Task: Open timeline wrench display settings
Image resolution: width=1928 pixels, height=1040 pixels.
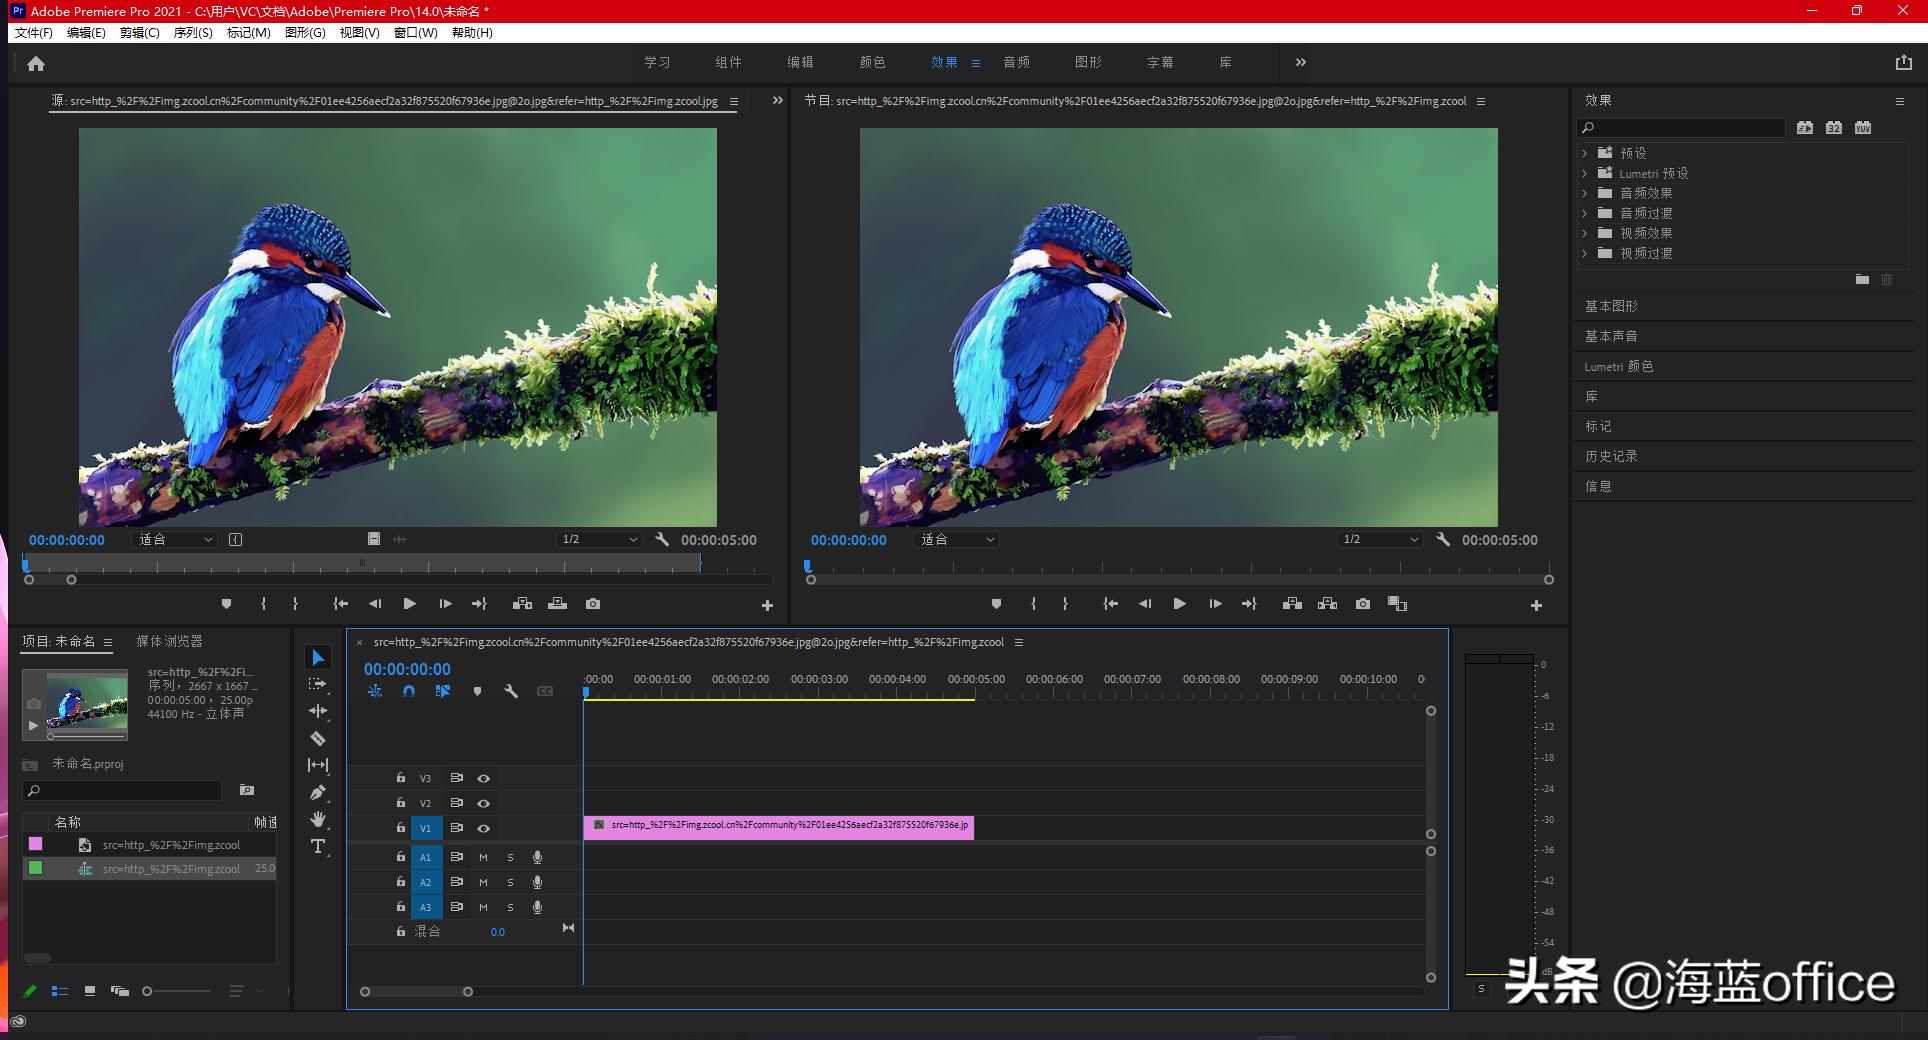Action: (x=511, y=691)
